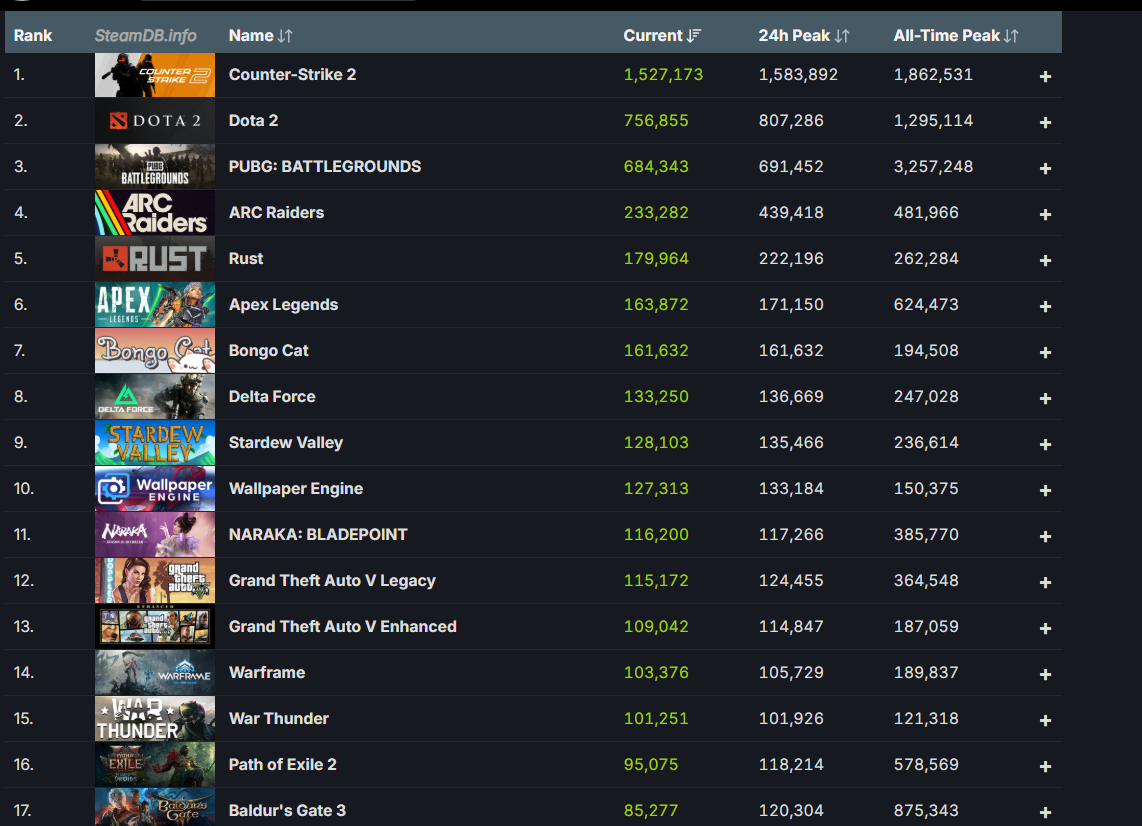Click plus icon for Grand Theft Auto V Legacy
The image size is (1142, 826).
coord(1045,582)
